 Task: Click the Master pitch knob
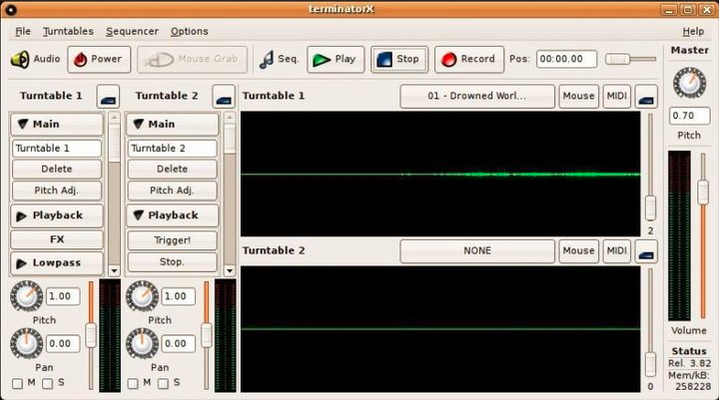(689, 82)
